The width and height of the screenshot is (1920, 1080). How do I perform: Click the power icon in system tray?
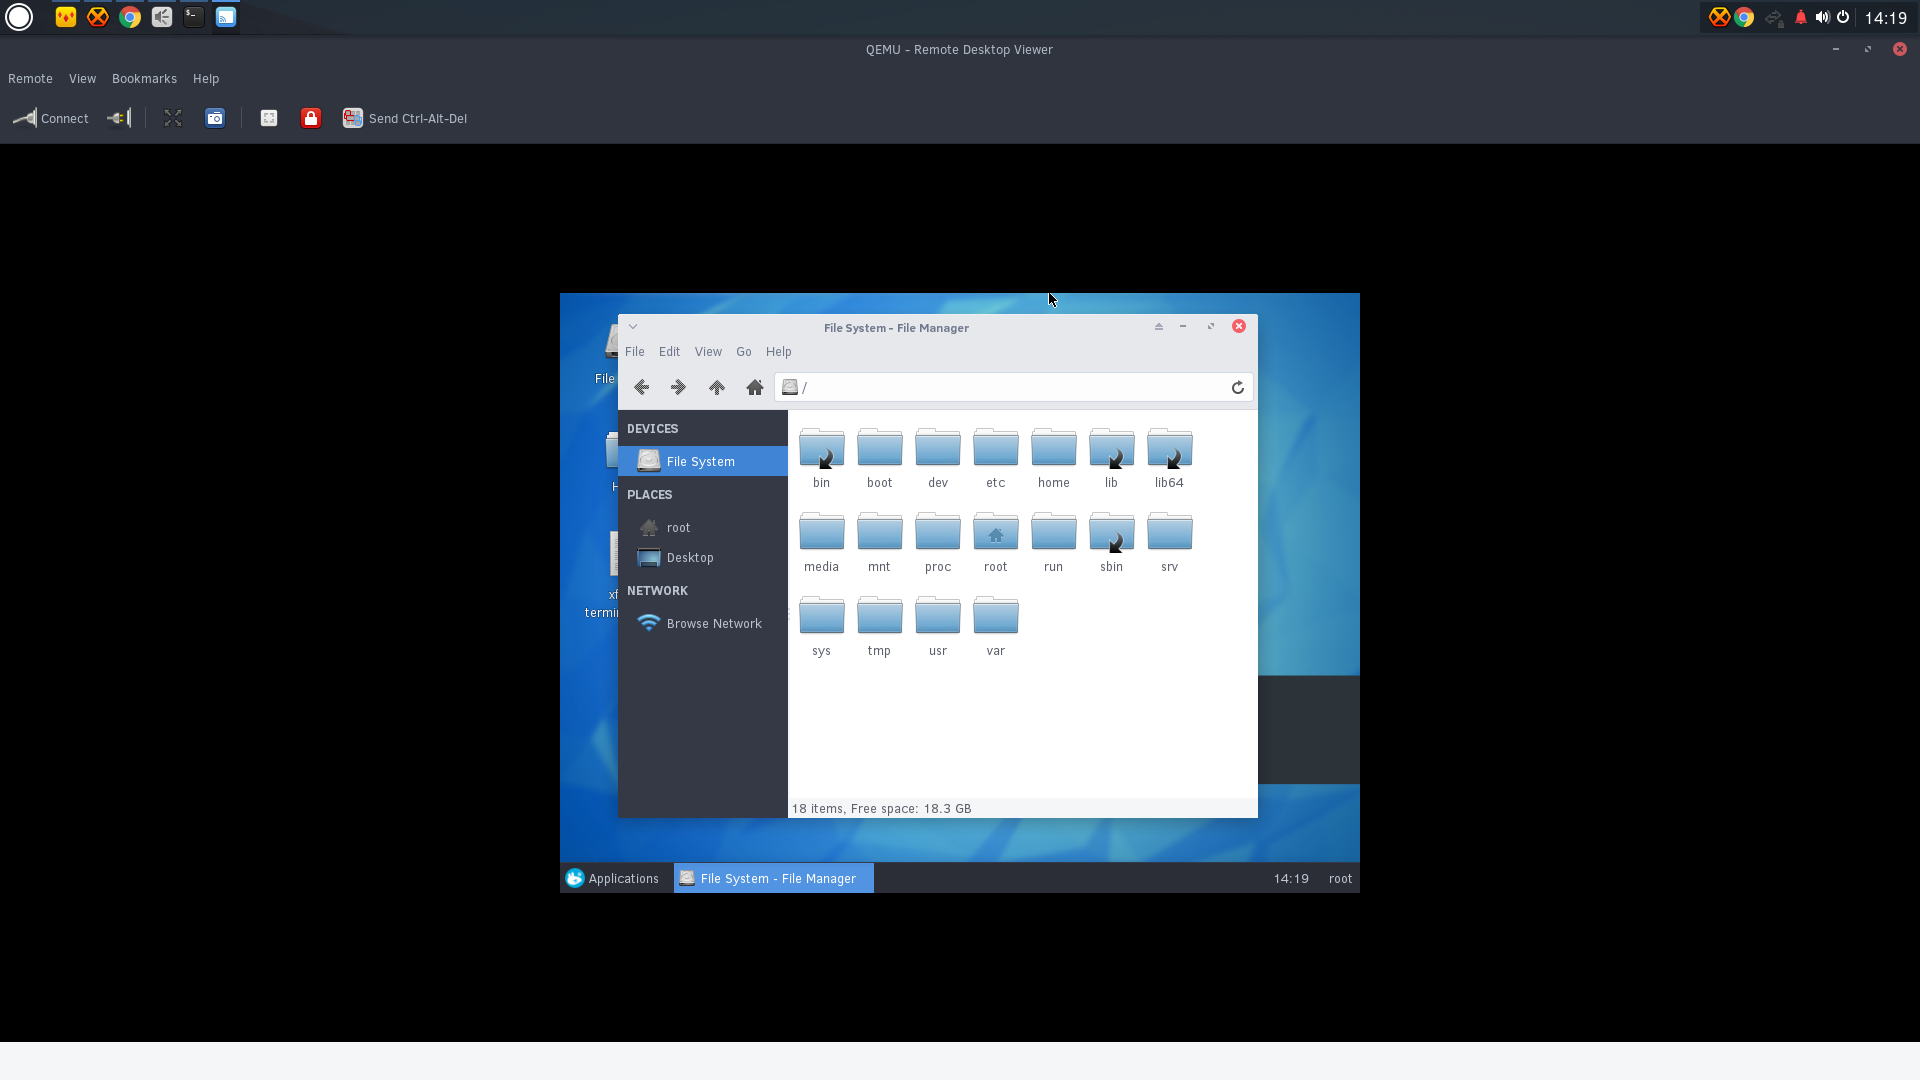pyautogui.click(x=1843, y=17)
